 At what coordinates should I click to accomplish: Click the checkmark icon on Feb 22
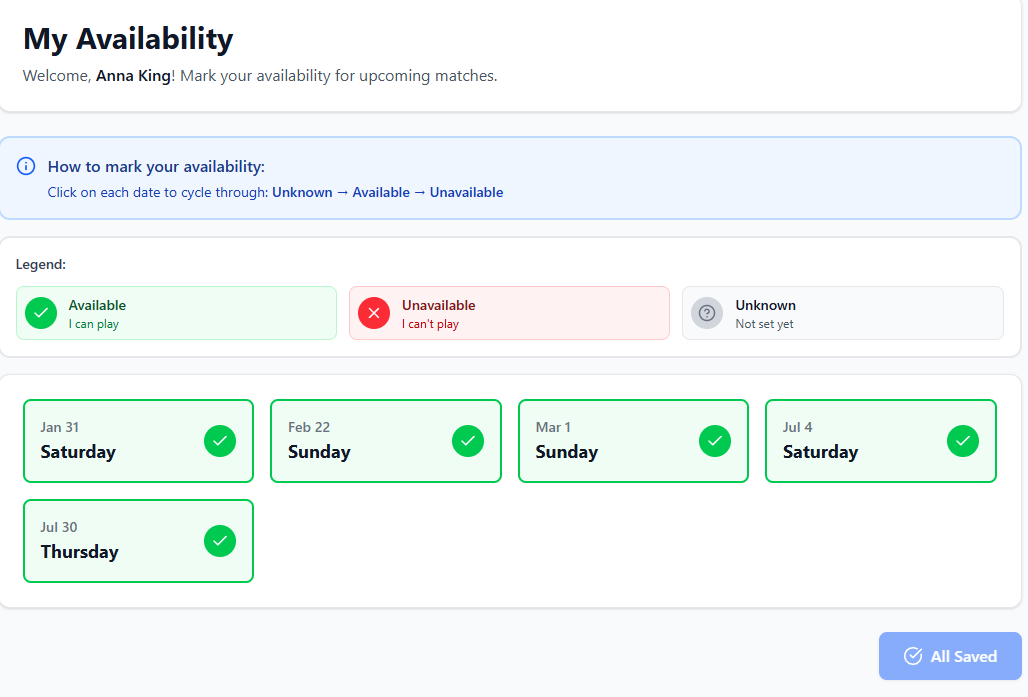pyautogui.click(x=467, y=441)
